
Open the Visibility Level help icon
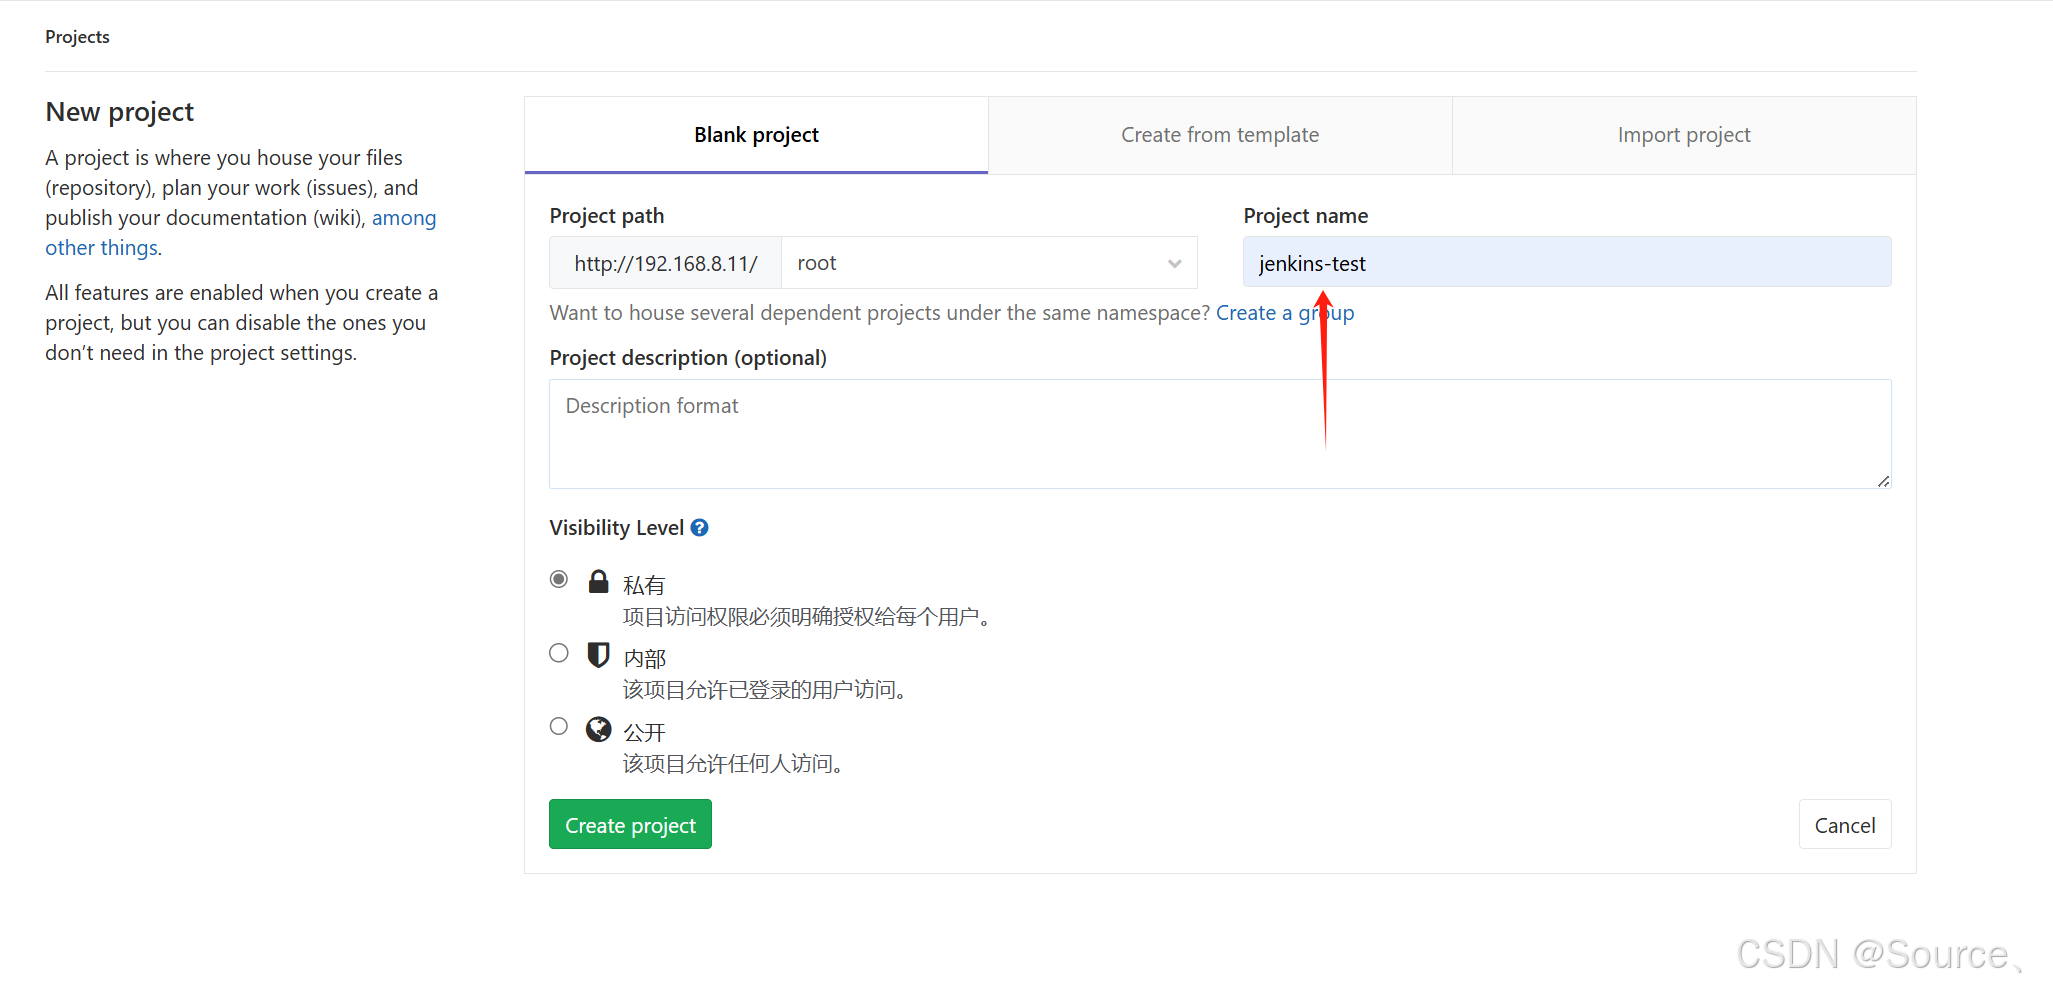[x=700, y=528]
